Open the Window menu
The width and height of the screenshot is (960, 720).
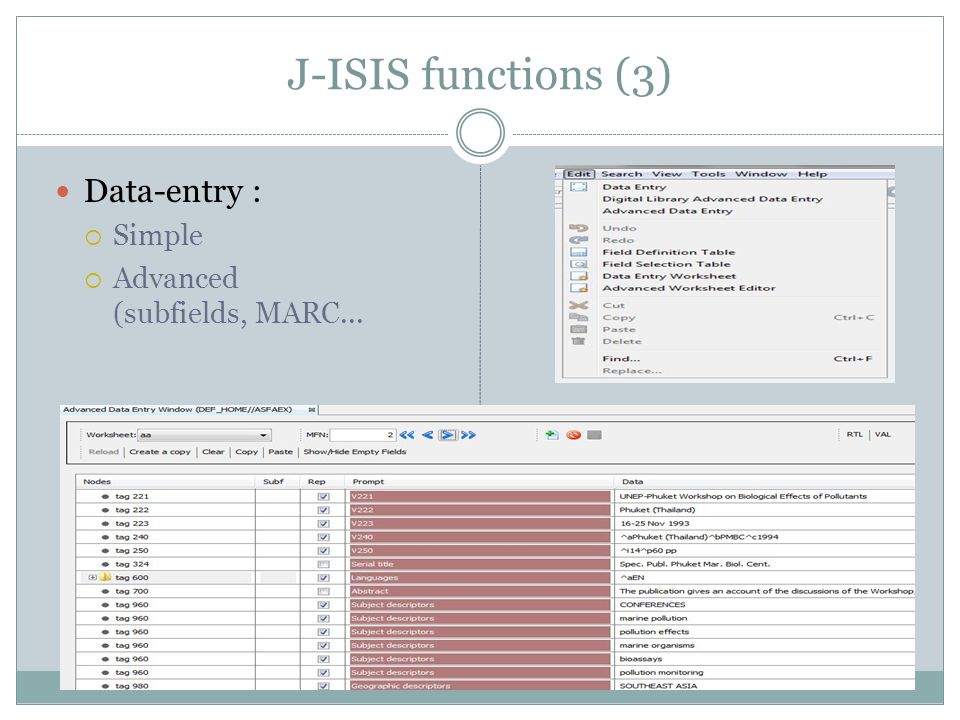click(x=761, y=174)
